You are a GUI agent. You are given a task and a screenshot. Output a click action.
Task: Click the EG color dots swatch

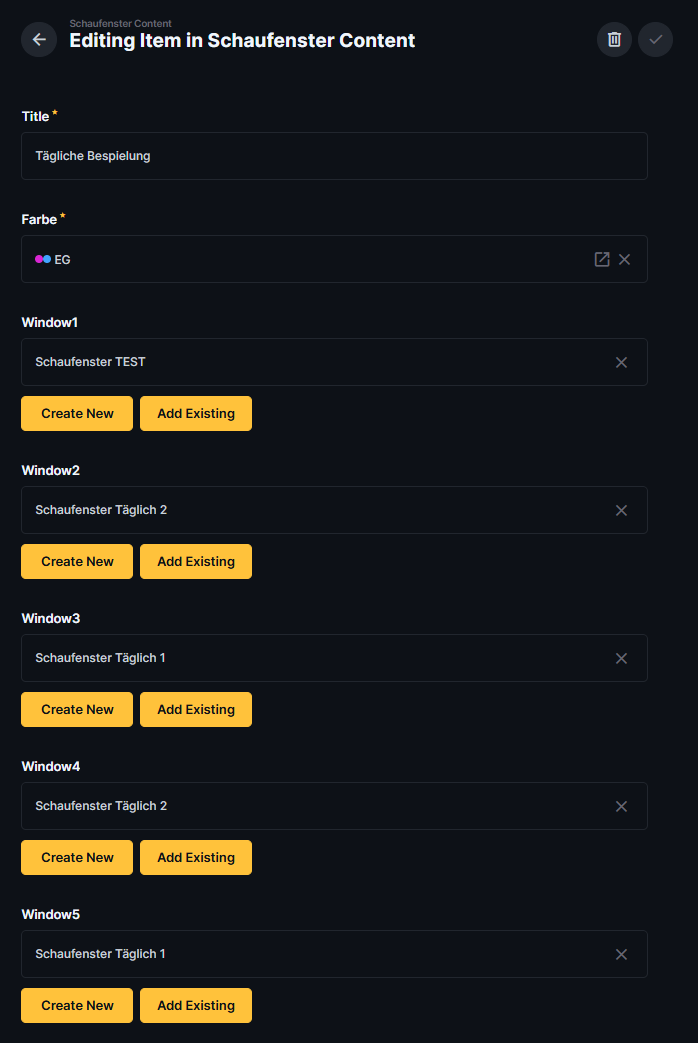pyautogui.click(x=43, y=259)
